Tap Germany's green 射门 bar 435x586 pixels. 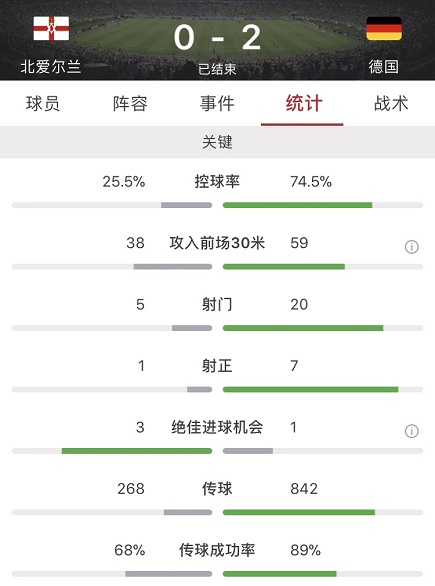(x=303, y=328)
